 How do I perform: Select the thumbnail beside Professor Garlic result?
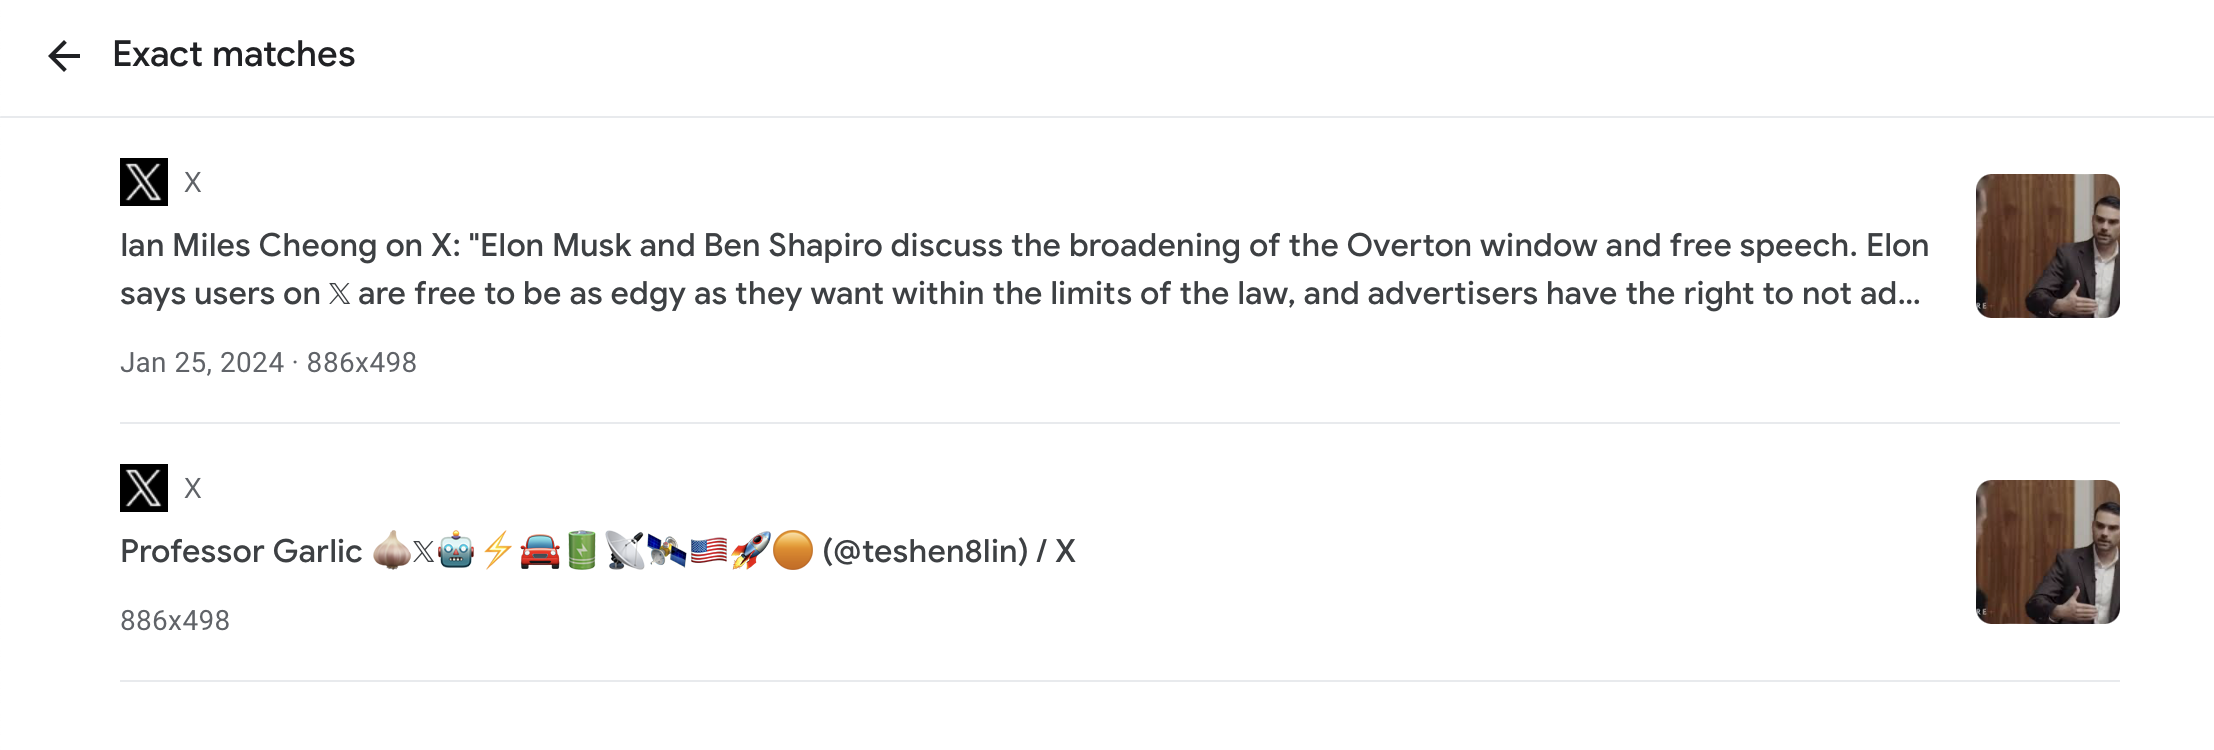click(2048, 552)
